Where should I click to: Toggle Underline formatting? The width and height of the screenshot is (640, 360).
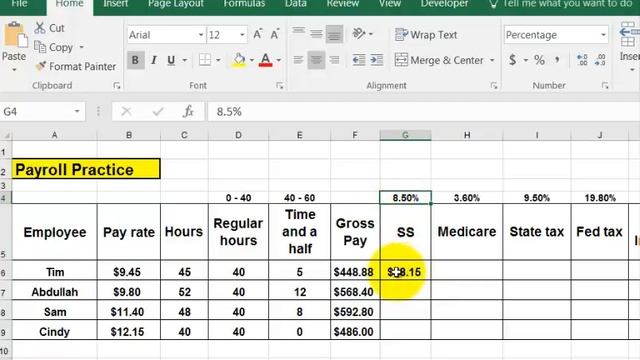click(171, 60)
